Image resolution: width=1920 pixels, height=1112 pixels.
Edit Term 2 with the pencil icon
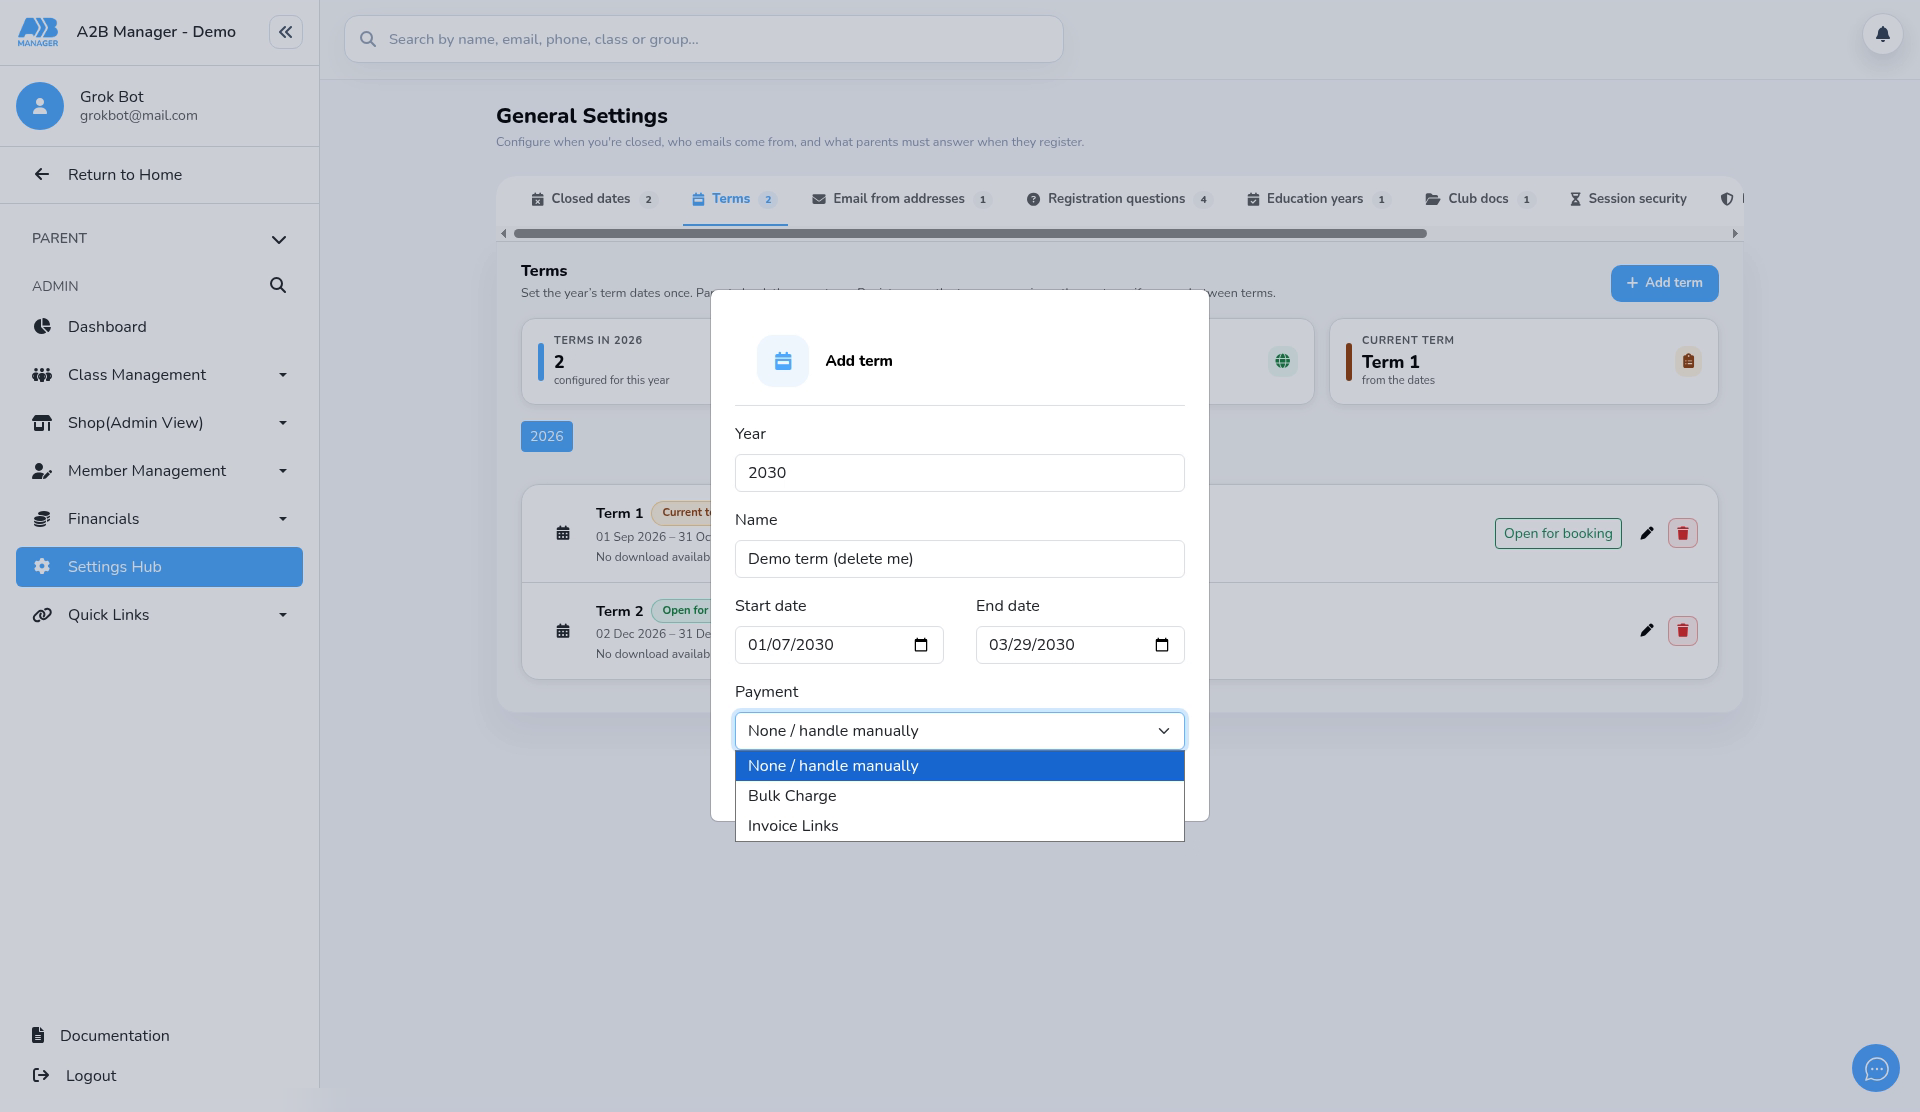click(x=1646, y=631)
